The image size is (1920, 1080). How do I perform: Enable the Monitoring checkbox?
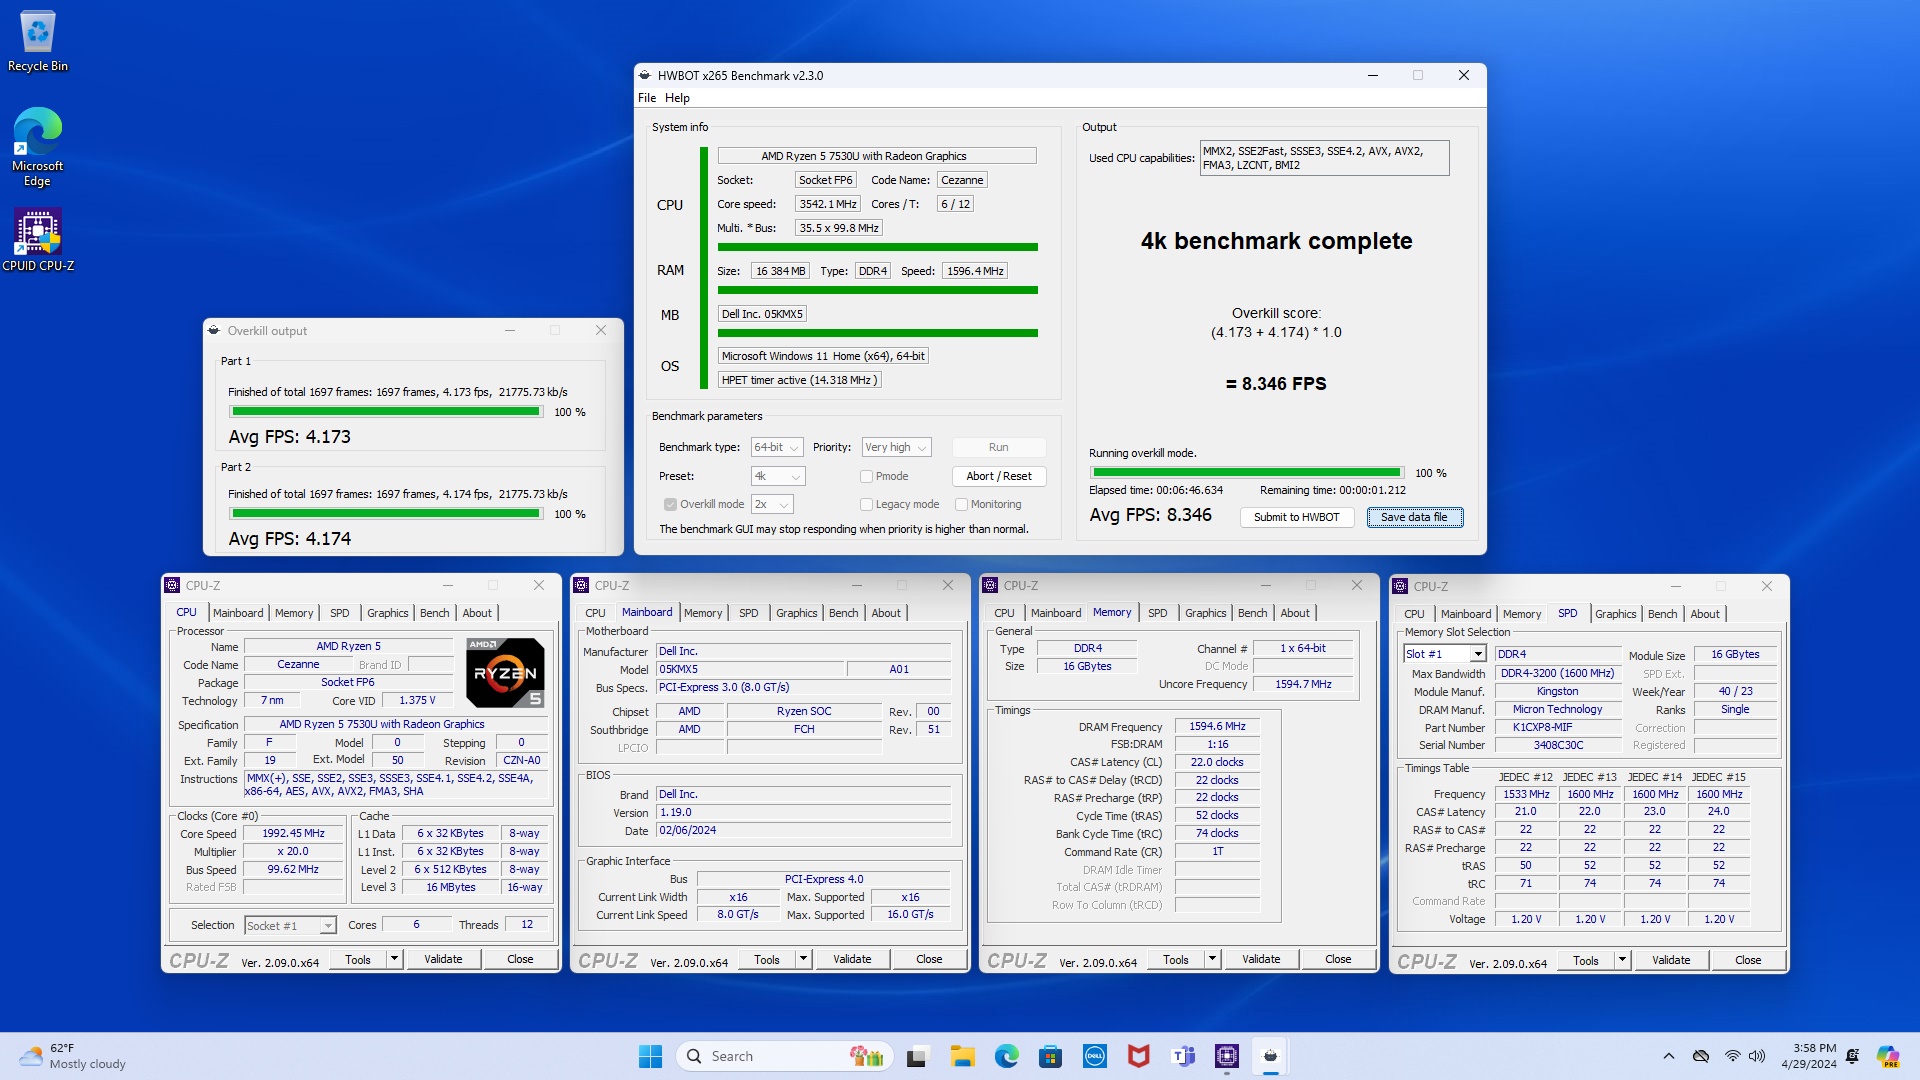961,504
